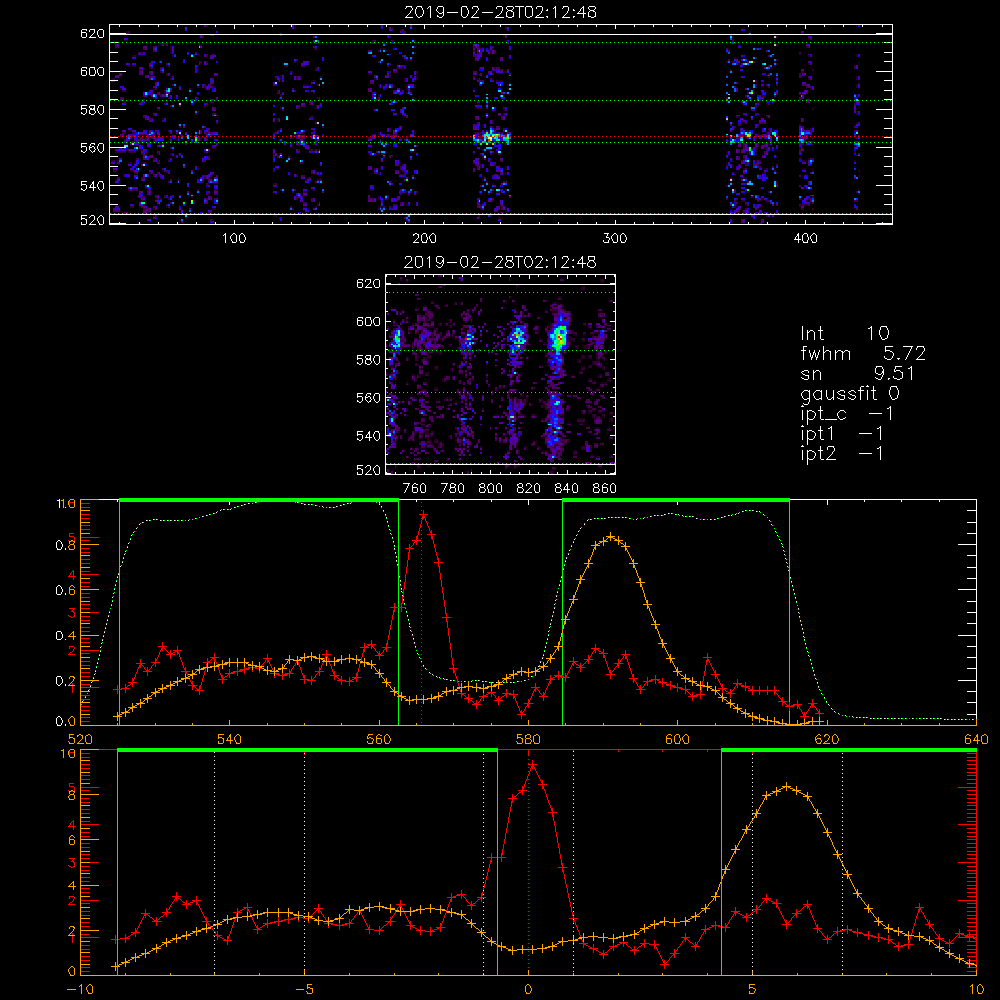Image resolution: width=1000 pixels, height=1000 pixels.
Task: Click orange y-axis label 0.8
Action: point(66,545)
